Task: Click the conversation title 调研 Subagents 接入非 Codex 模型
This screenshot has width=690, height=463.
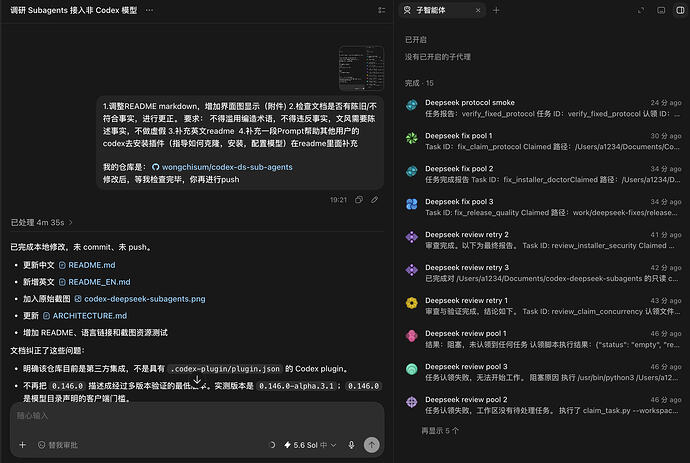Action: click(x=73, y=10)
